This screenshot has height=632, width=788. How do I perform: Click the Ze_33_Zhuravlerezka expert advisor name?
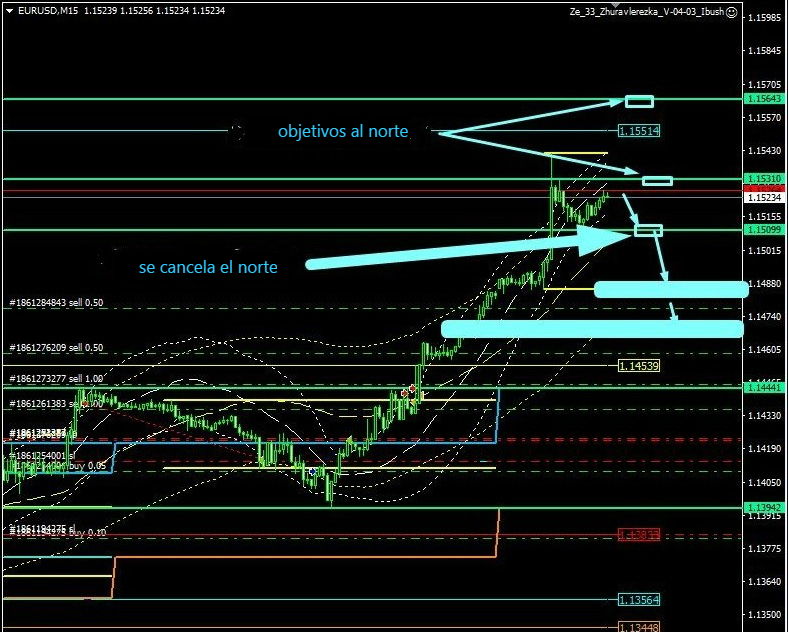point(645,12)
